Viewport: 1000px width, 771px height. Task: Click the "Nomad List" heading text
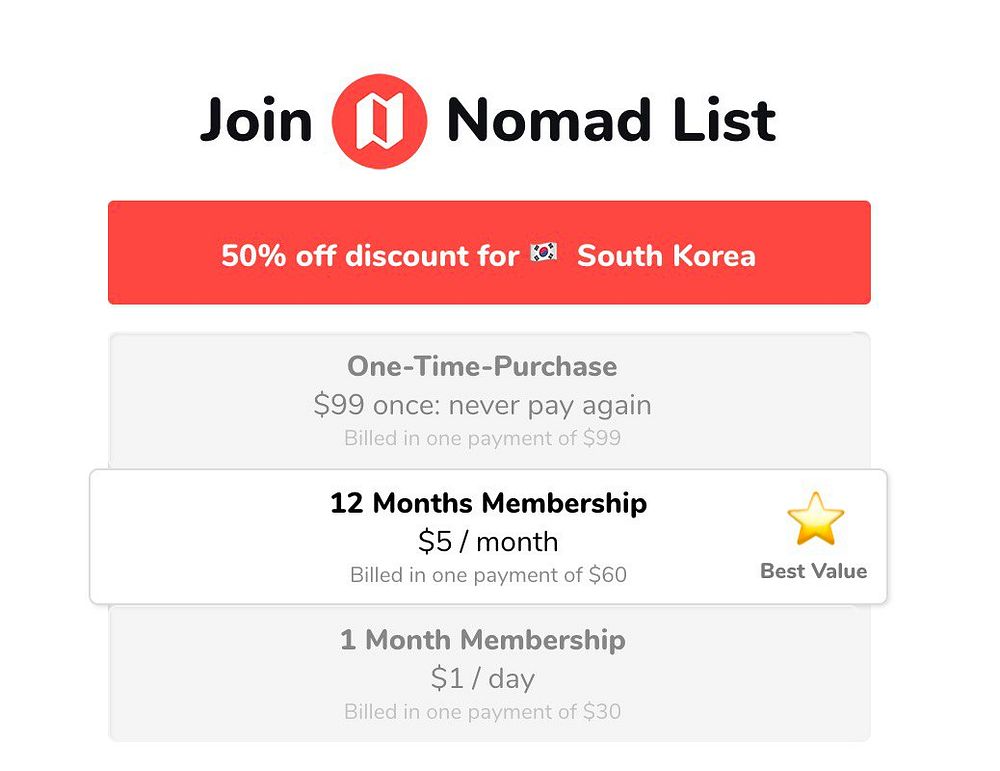click(x=610, y=121)
